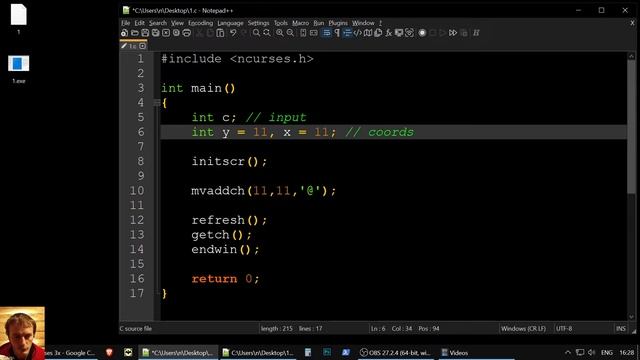Screen dimensions: 640x360
Task: Click the last B-shaped toolbar icon
Action: click(476, 33)
